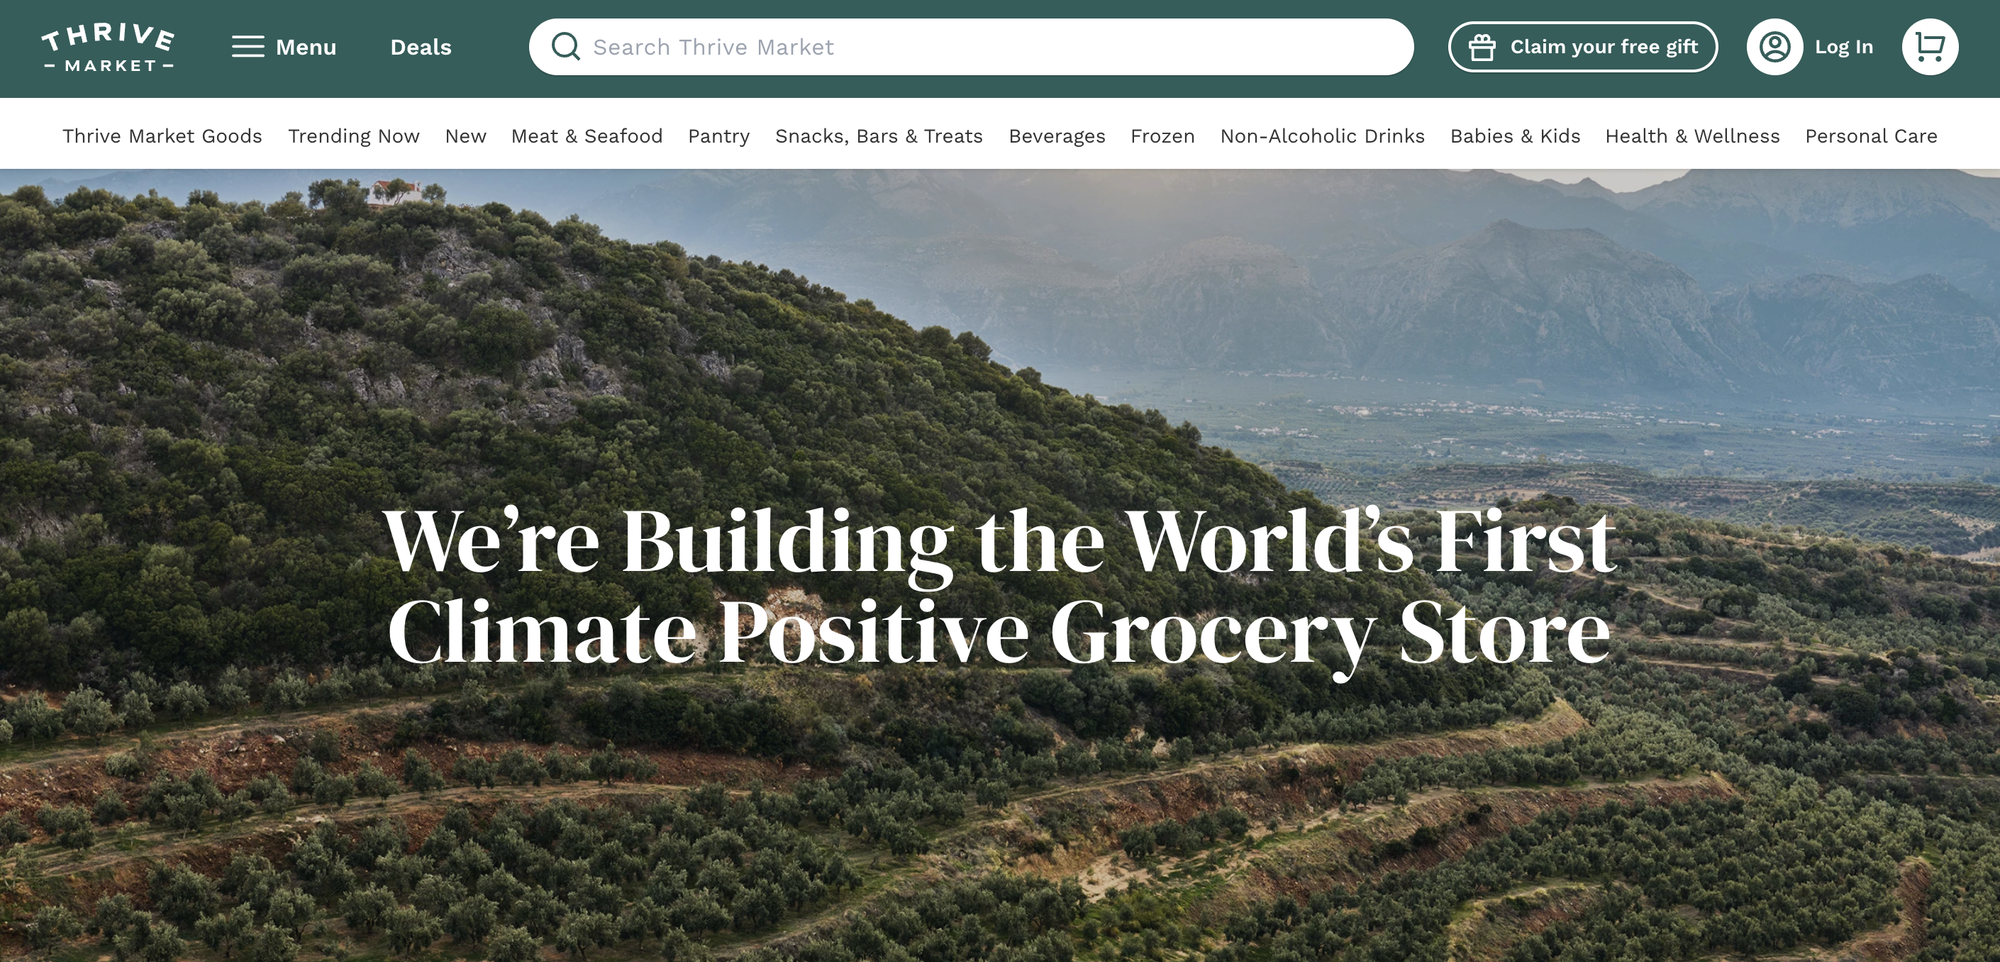Screen dimensions: 2000x962
Task: Open the Trending Now category
Action: click(x=354, y=136)
